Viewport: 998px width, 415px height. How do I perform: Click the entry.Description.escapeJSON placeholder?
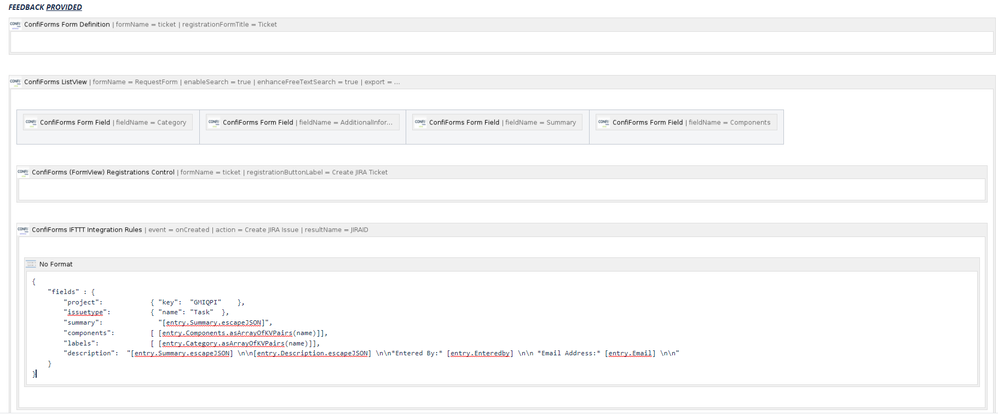tap(312, 353)
